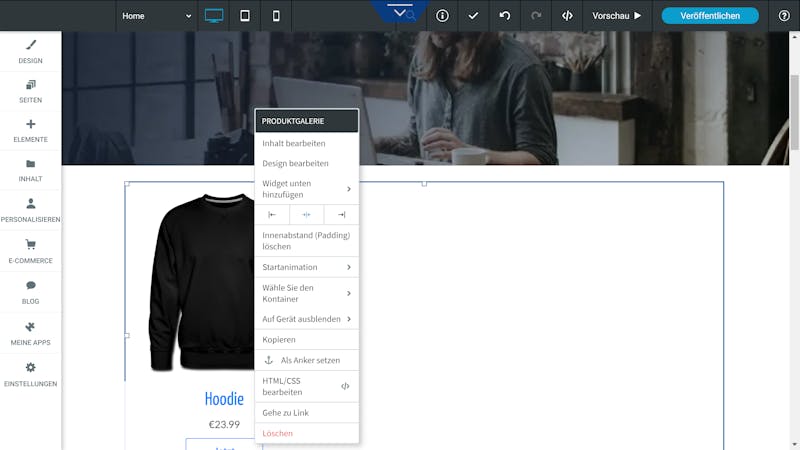Open the Seiten pages panel
The image size is (800, 450).
tap(31, 91)
